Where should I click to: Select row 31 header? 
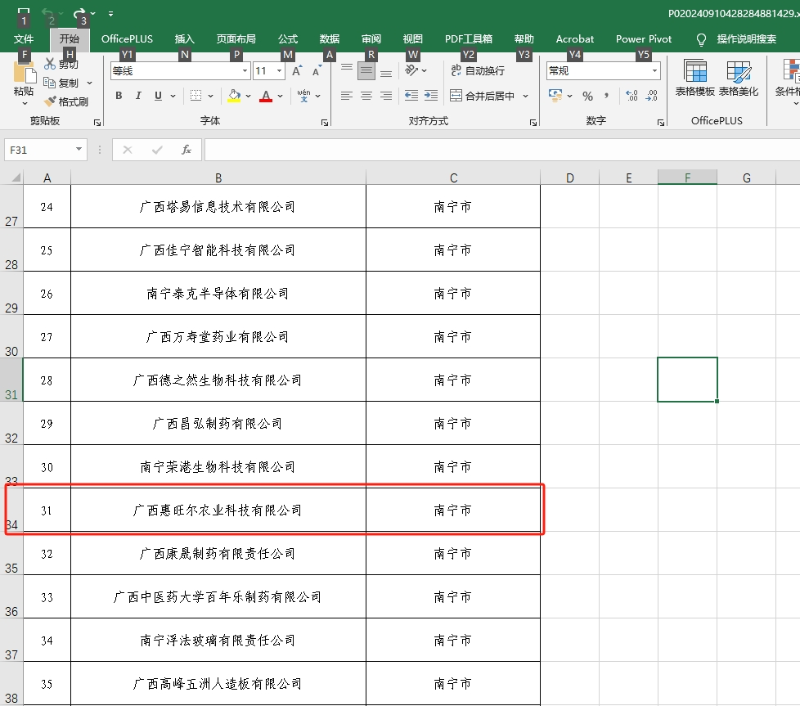tap(11, 380)
